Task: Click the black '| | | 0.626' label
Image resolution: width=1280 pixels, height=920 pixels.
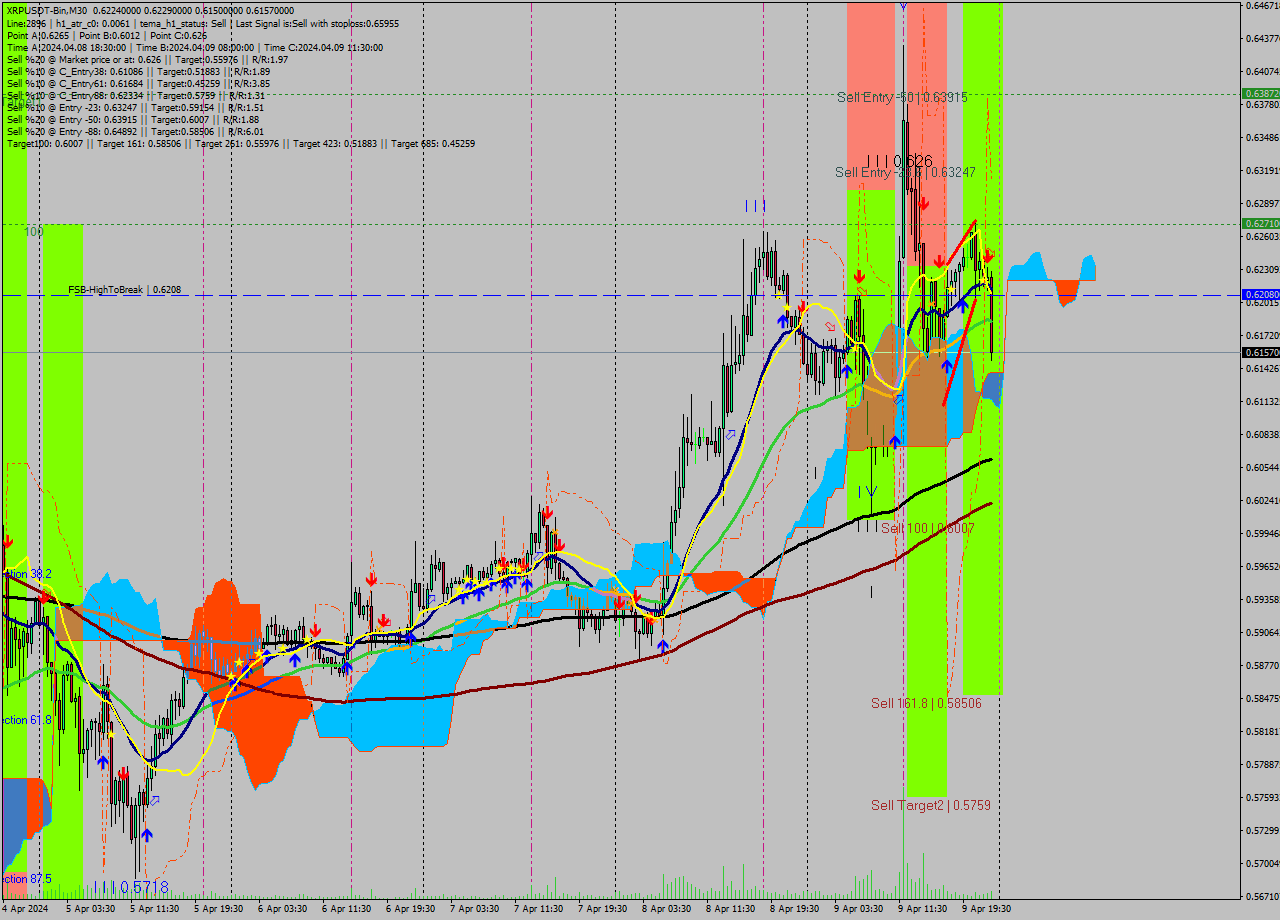Action: point(900,160)
